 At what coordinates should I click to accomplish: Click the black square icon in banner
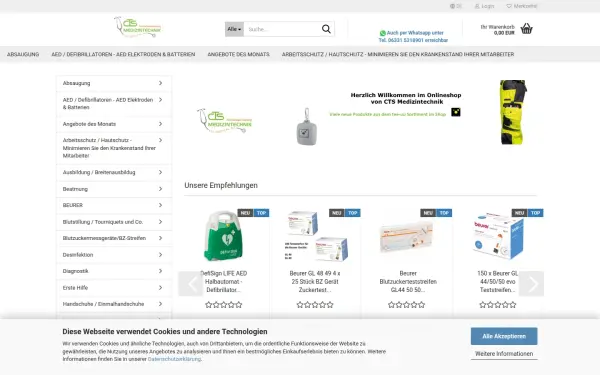coord(456,112)
